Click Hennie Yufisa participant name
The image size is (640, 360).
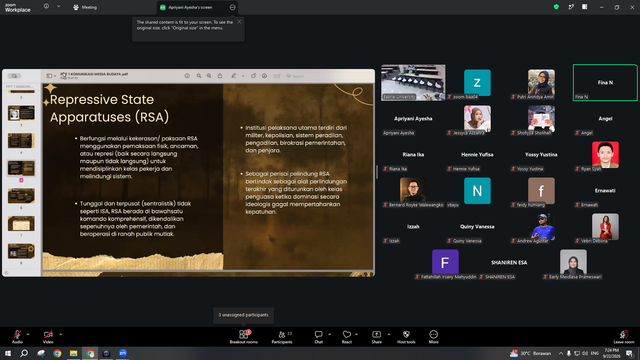click(x=477, y=155)
